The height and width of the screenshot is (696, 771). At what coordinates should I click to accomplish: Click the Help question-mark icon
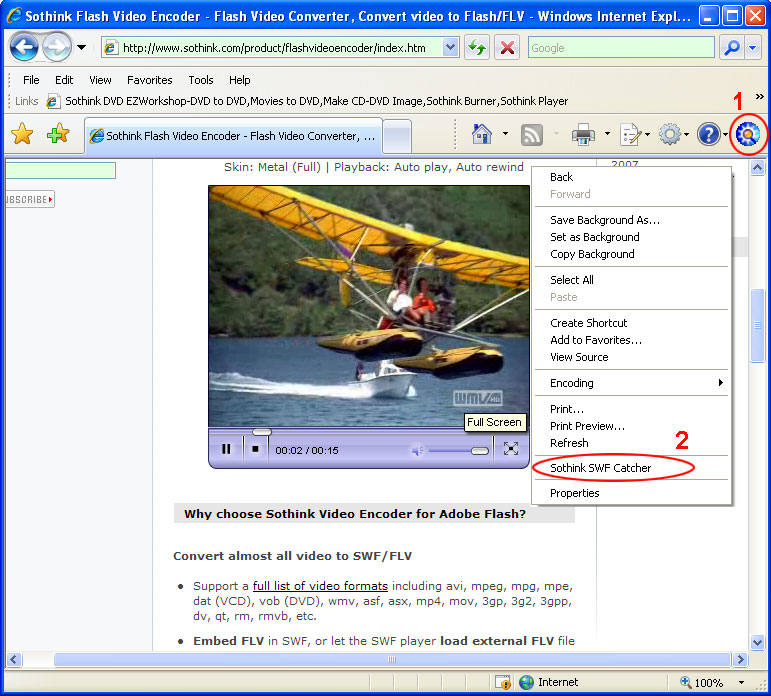click(x=709, y=134)
